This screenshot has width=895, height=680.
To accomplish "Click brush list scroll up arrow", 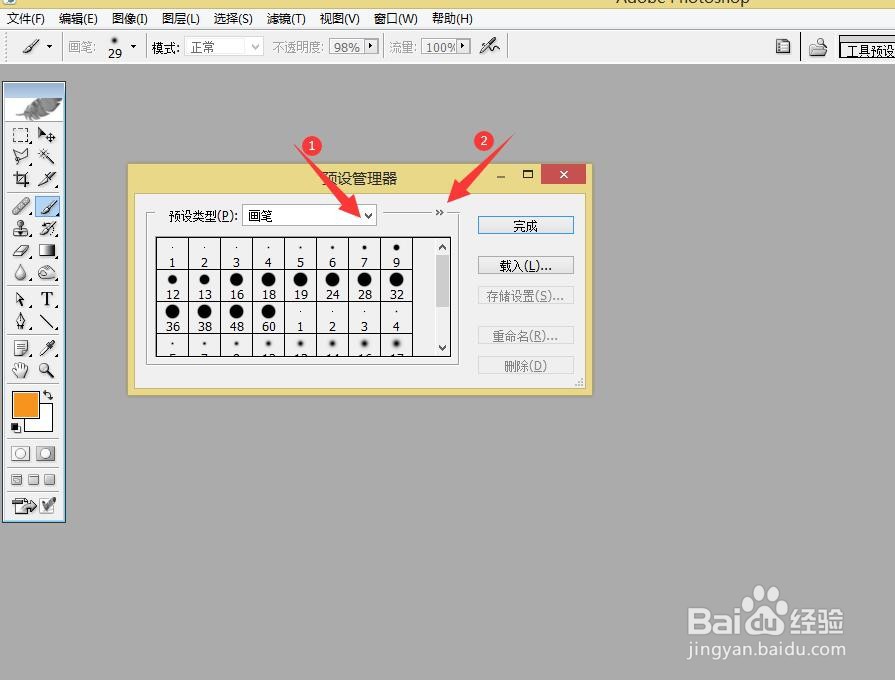I will coord(442,247).
